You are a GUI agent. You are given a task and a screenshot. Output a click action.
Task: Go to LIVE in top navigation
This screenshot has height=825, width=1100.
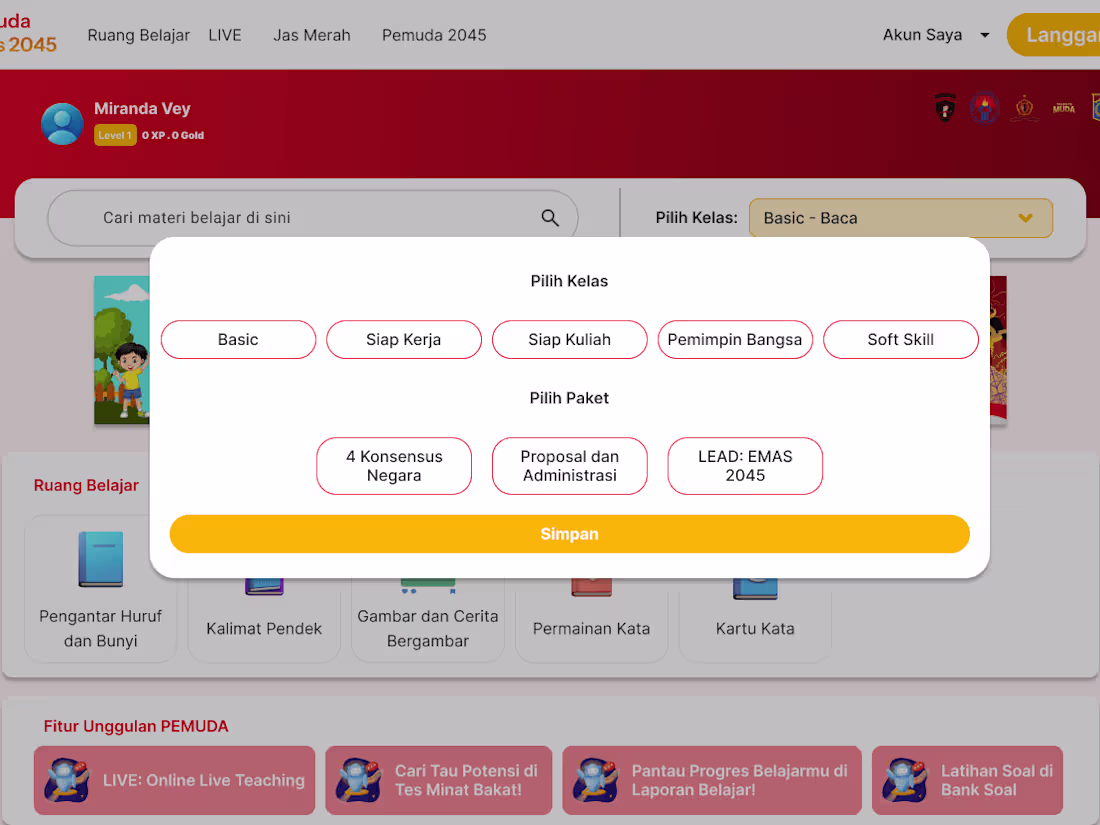(x=225, y=35)
